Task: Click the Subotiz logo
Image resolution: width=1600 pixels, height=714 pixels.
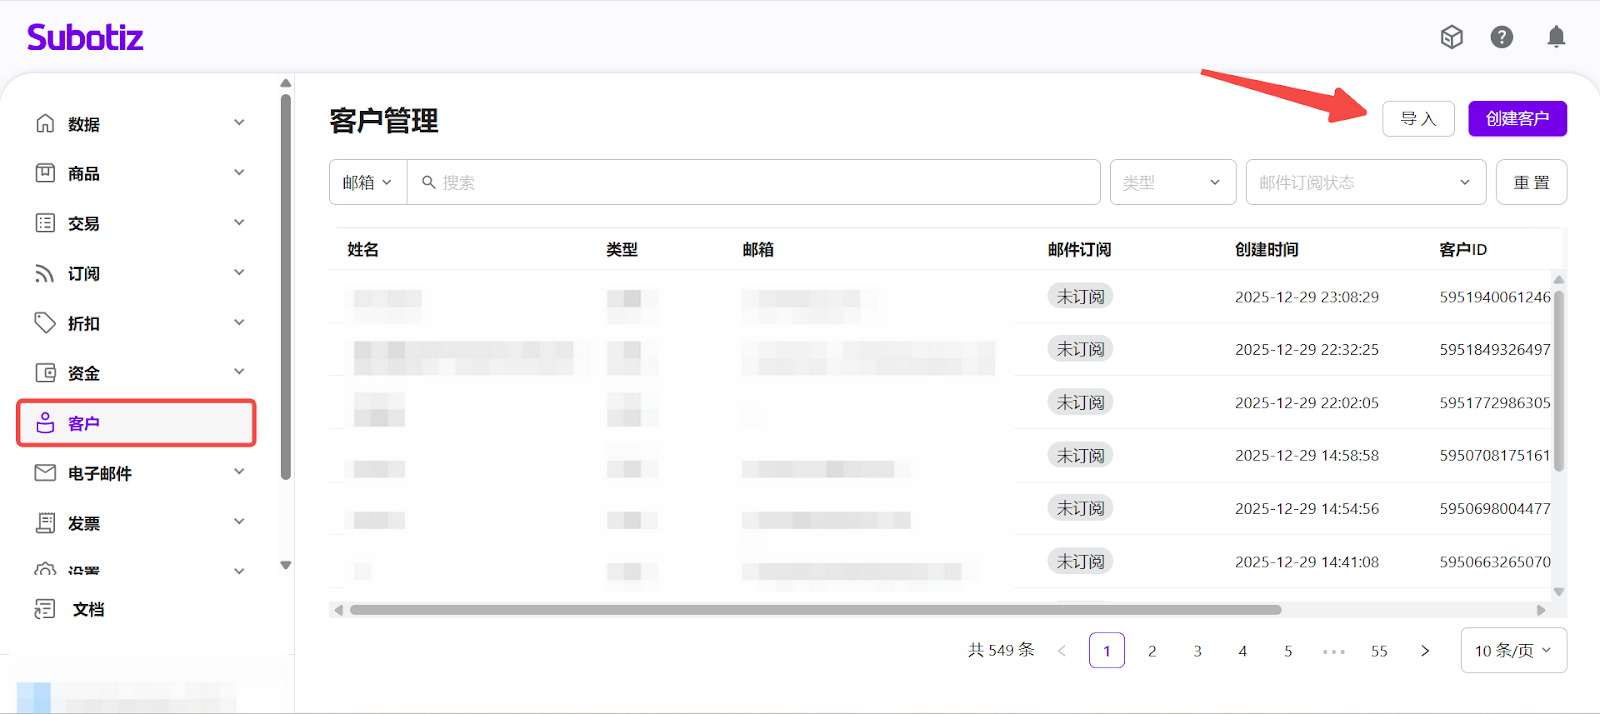Action: coord(85,38)
